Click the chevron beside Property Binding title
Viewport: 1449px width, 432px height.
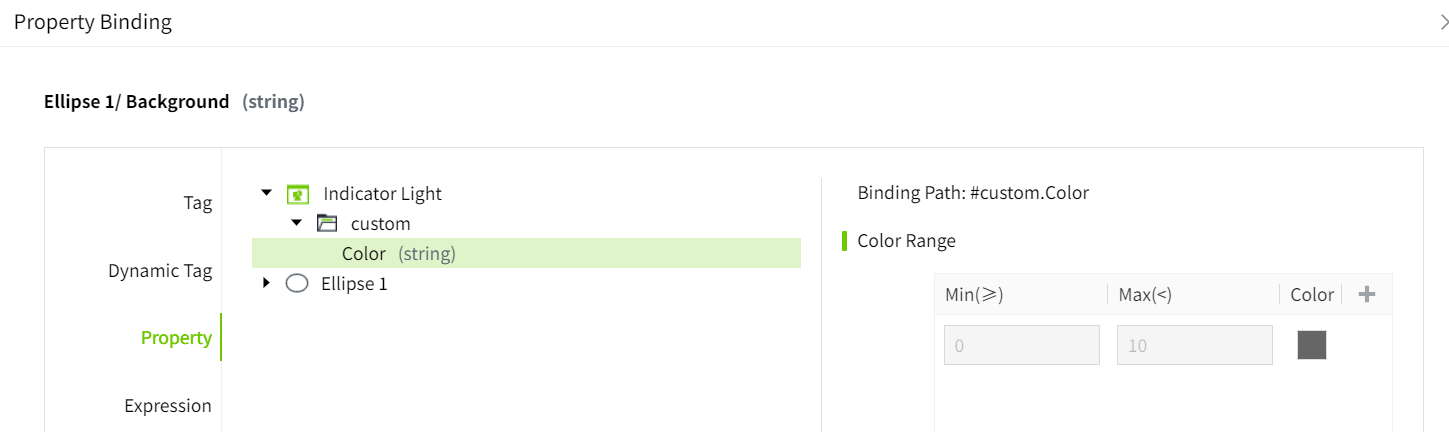tap(1443, 22)
